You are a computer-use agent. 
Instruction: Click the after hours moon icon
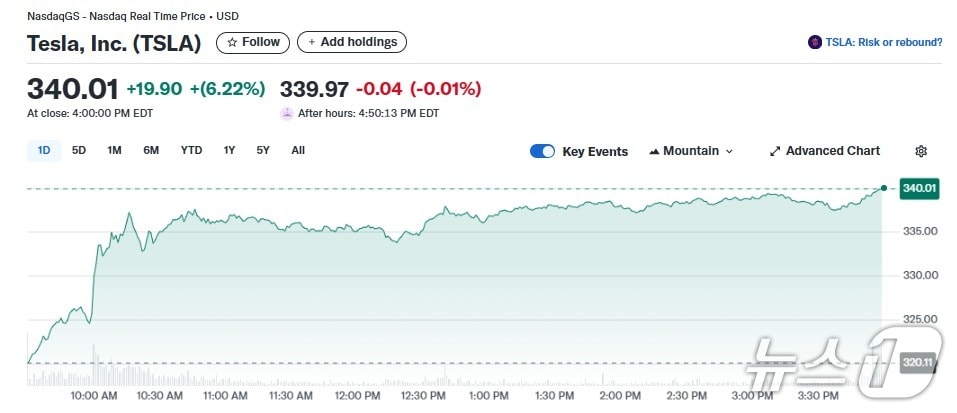pos(287,113)
